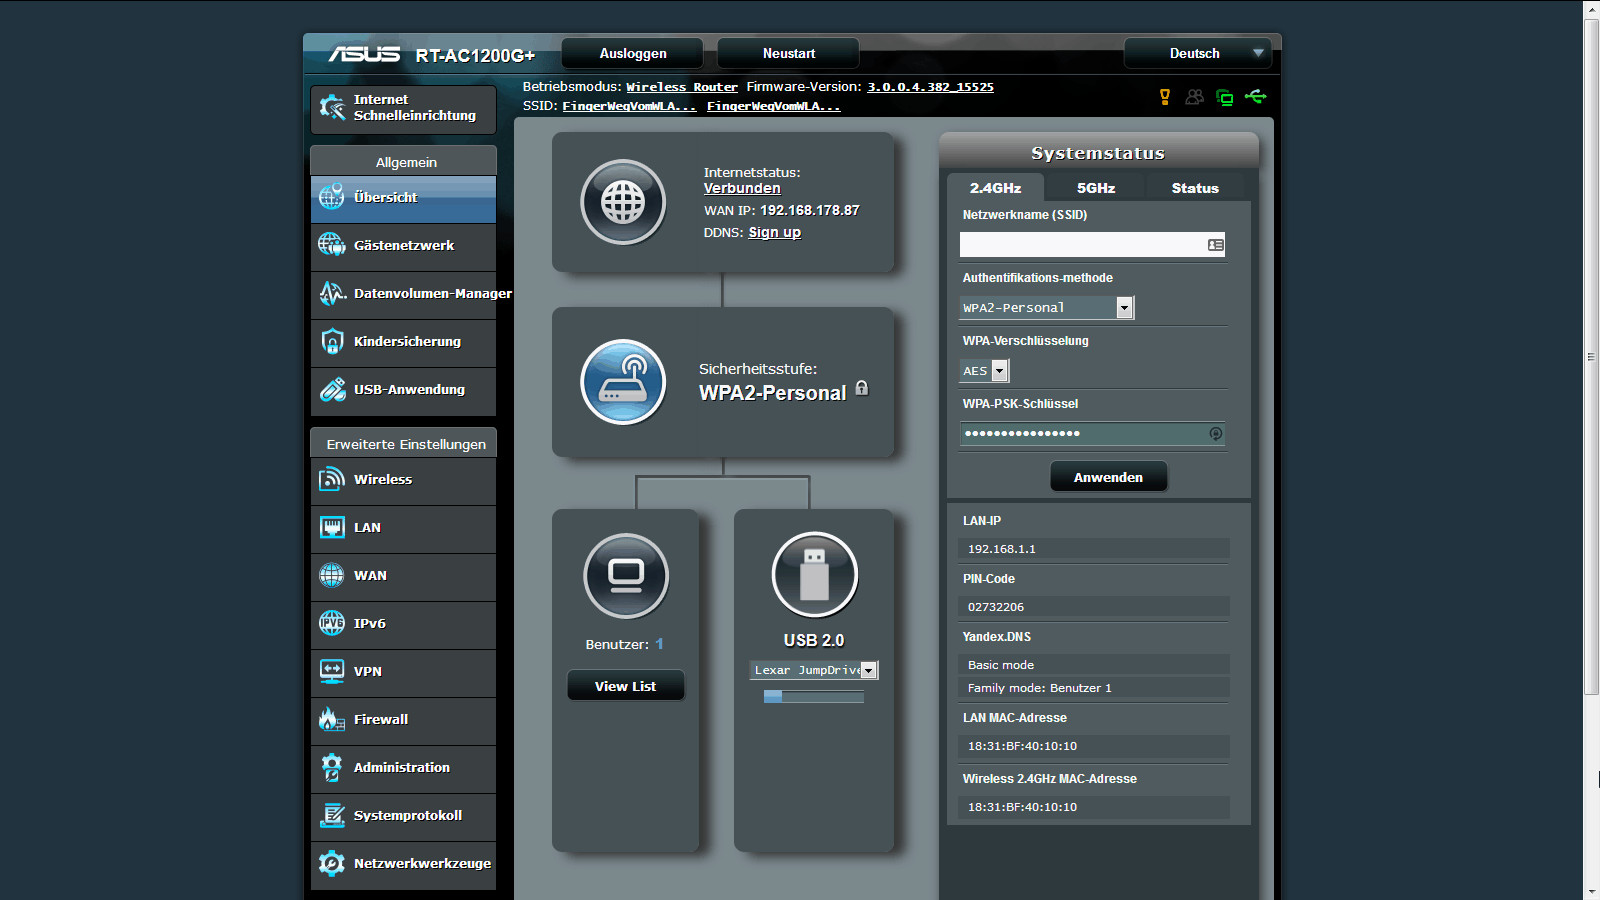1600x900 pixels.
Task: Click the WAN globe sidebar icon
Action: click(x=332, y=576)
